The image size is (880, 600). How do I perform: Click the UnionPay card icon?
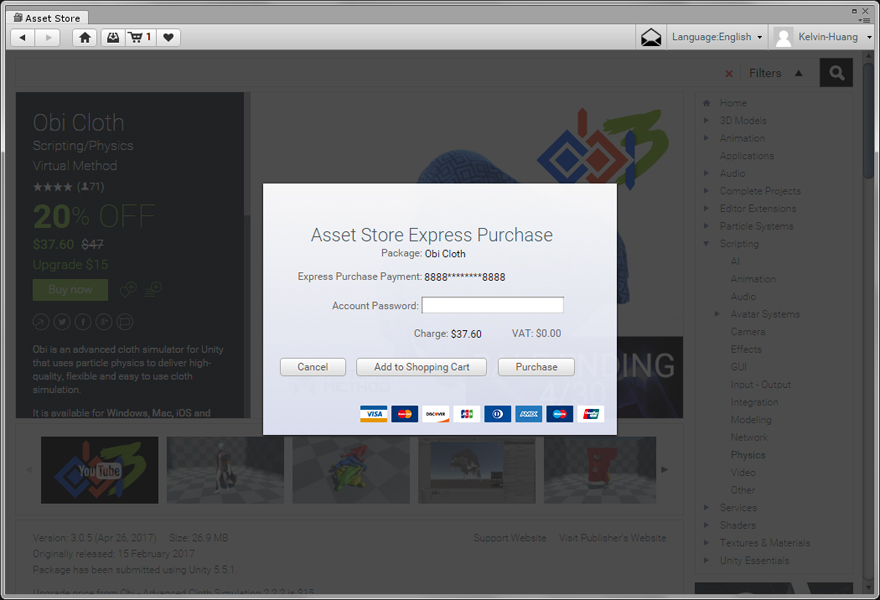click(590, 414)
